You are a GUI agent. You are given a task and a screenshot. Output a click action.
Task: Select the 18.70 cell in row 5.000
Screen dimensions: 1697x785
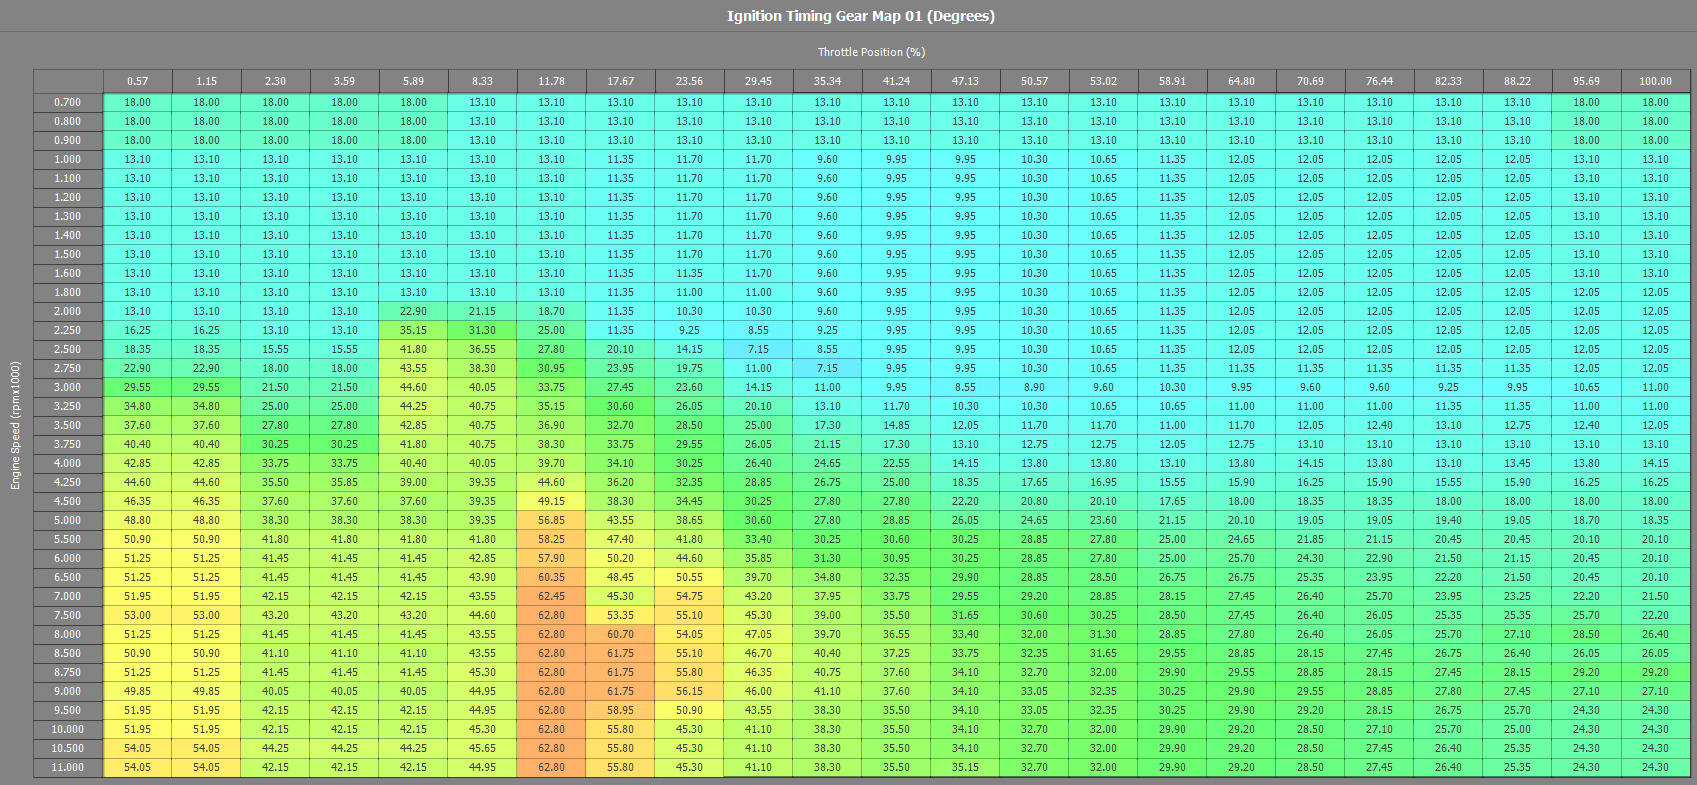pyautogui.click(x=1587, y=520)
